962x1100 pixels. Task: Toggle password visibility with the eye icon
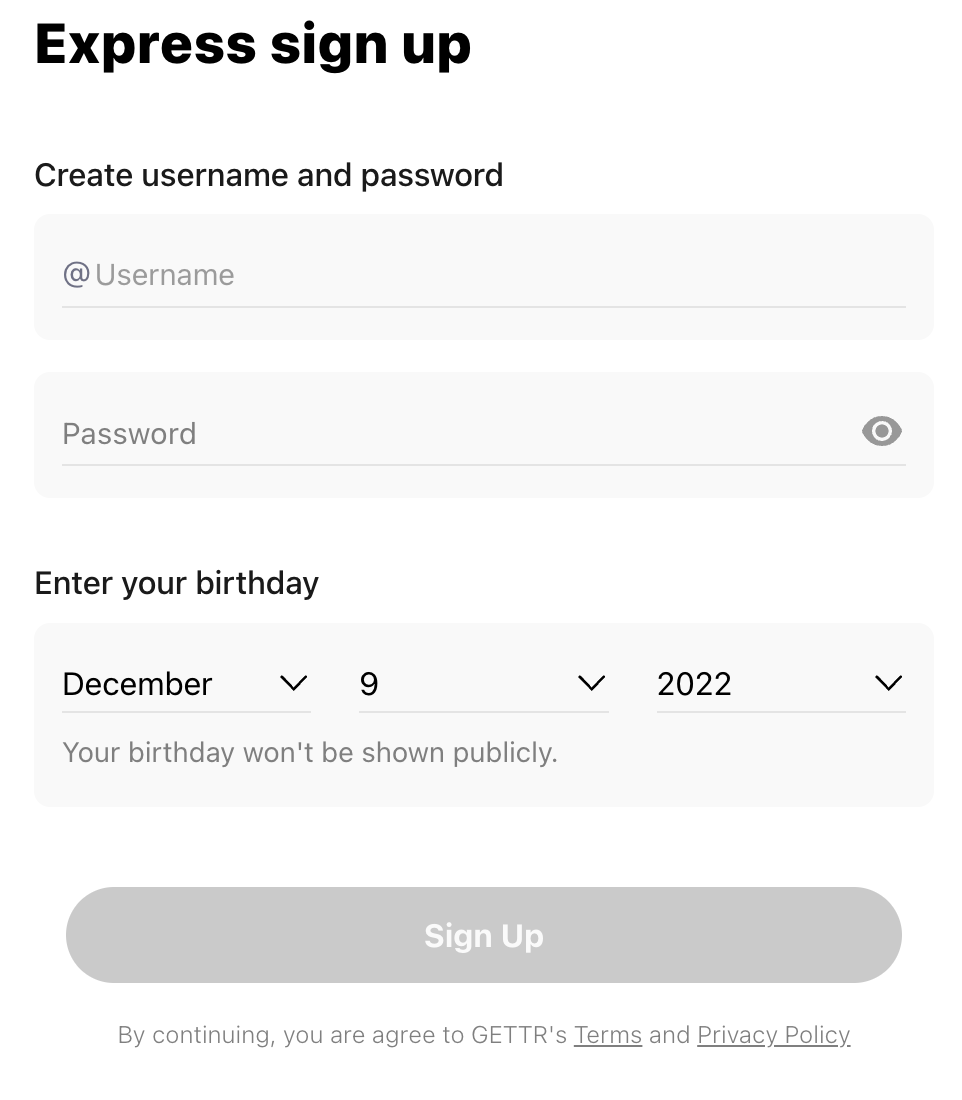[x=881, y=431]
